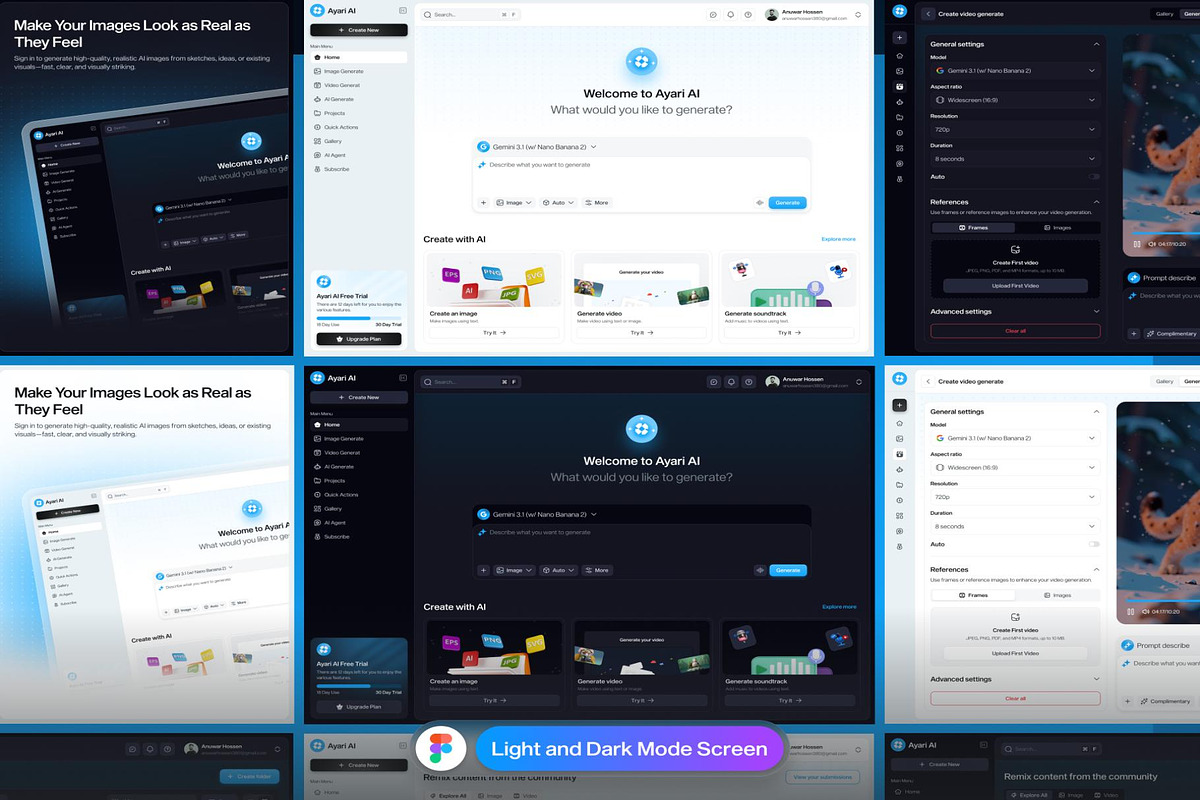Click Try It under Generate video, light home
This screenshot has height=800, width=1200.
coord(640,332)
